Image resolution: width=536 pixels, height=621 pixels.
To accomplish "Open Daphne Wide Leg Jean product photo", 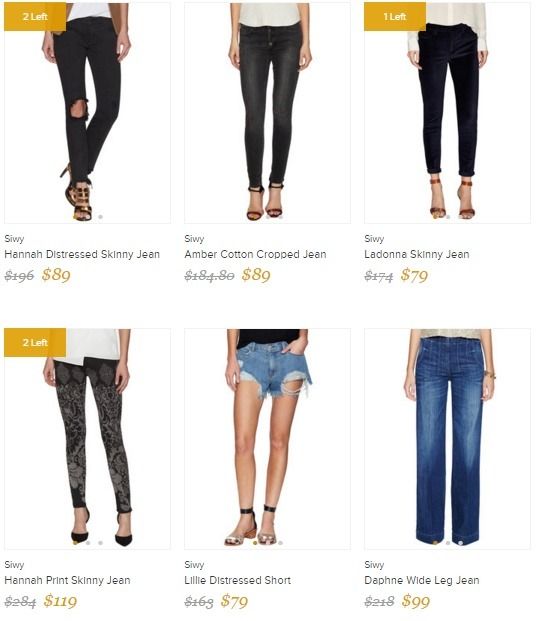I will pos(447,439).
